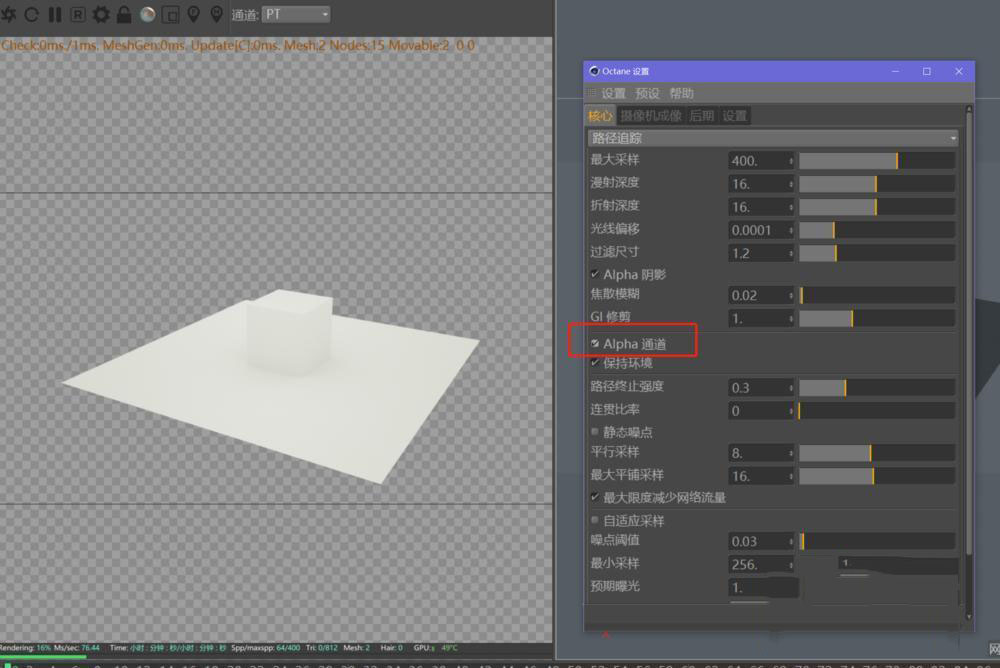The image size is (1000, 668).
Task: Click the 过滤尺寸 value field
Action: pos(757,253)
